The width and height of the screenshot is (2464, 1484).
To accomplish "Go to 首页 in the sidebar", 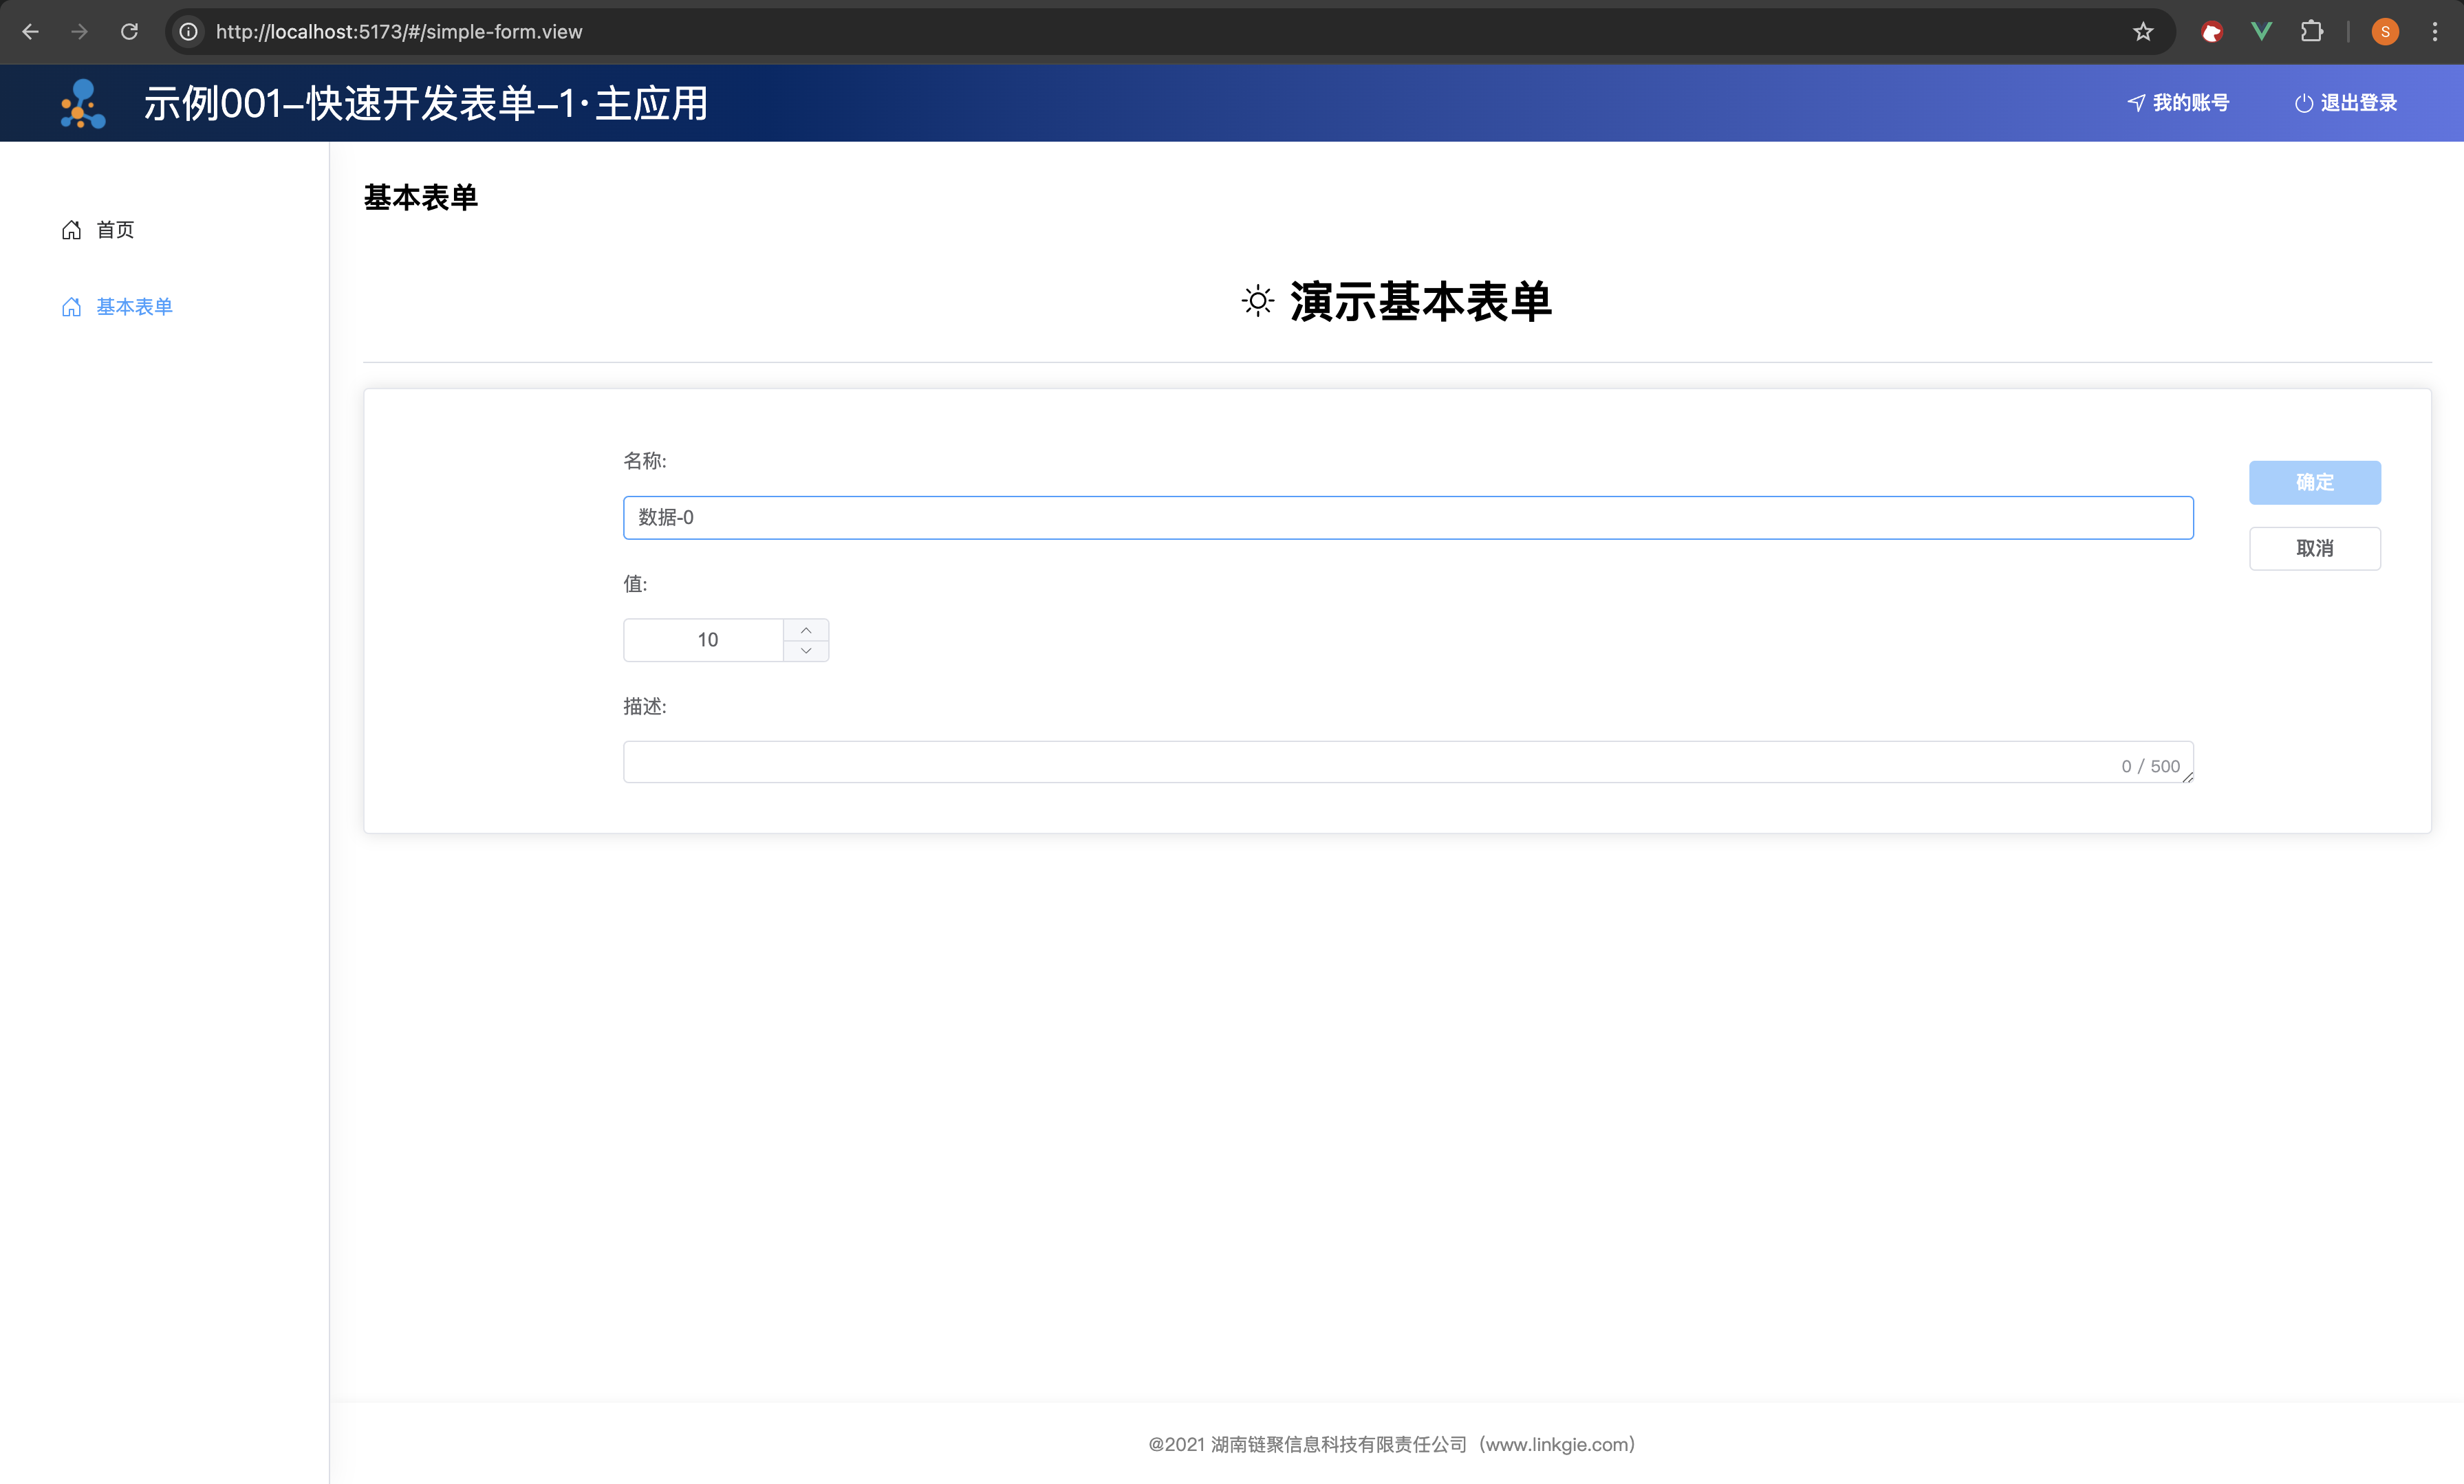I will pos(115,230).
